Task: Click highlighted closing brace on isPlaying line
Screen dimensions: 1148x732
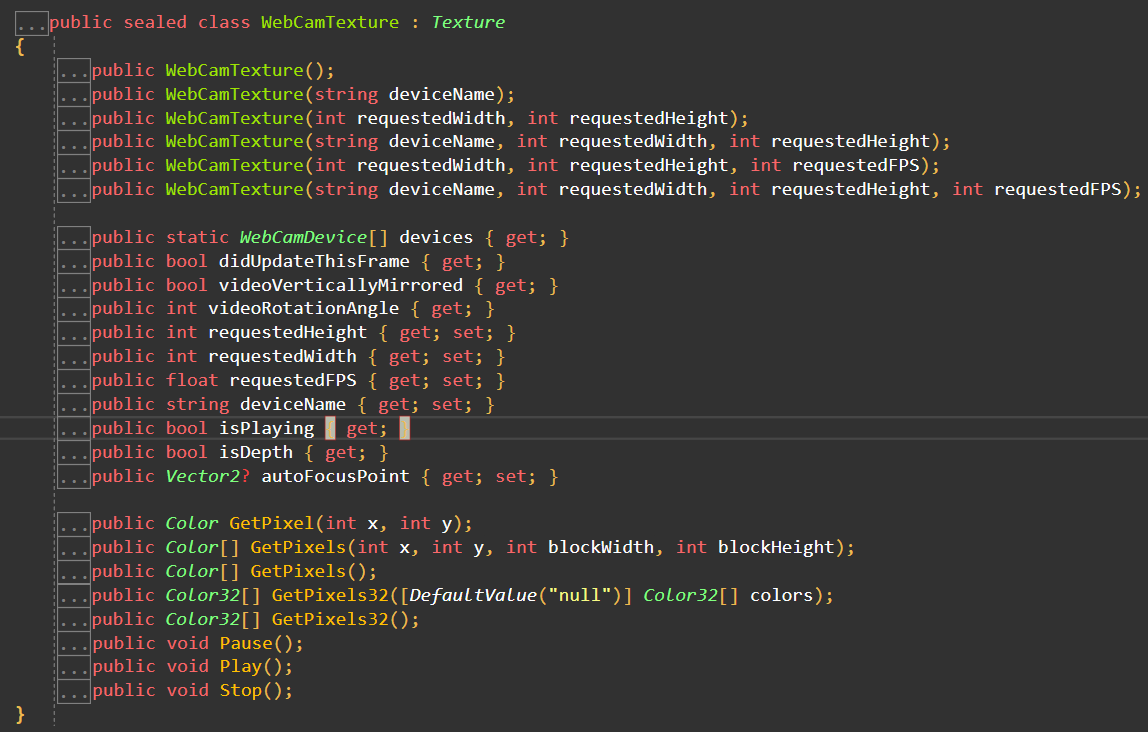Action: click(x=405, y=428)
